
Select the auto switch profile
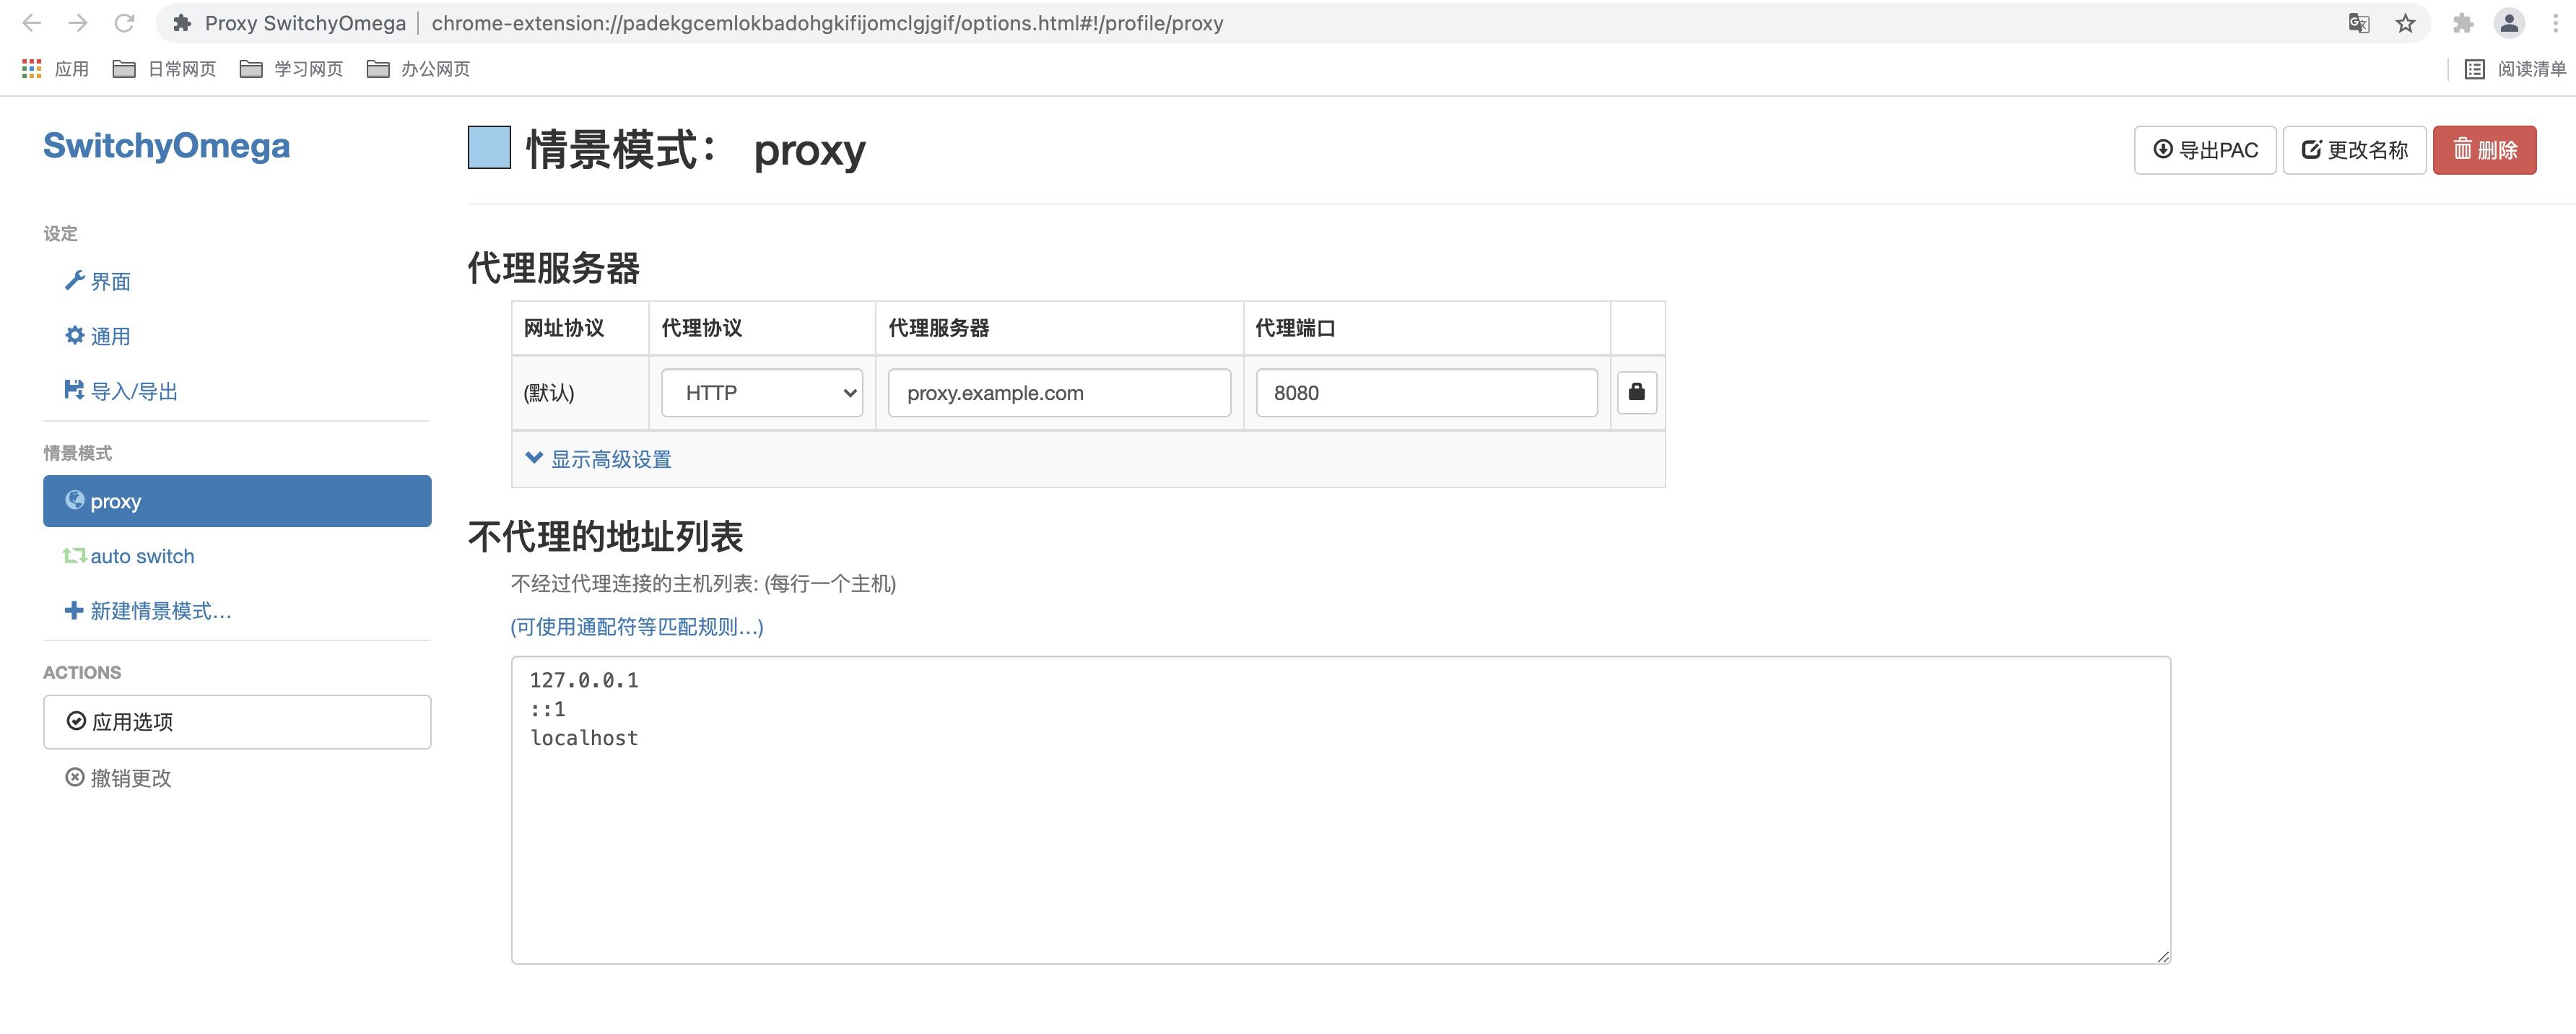[141, 556]
